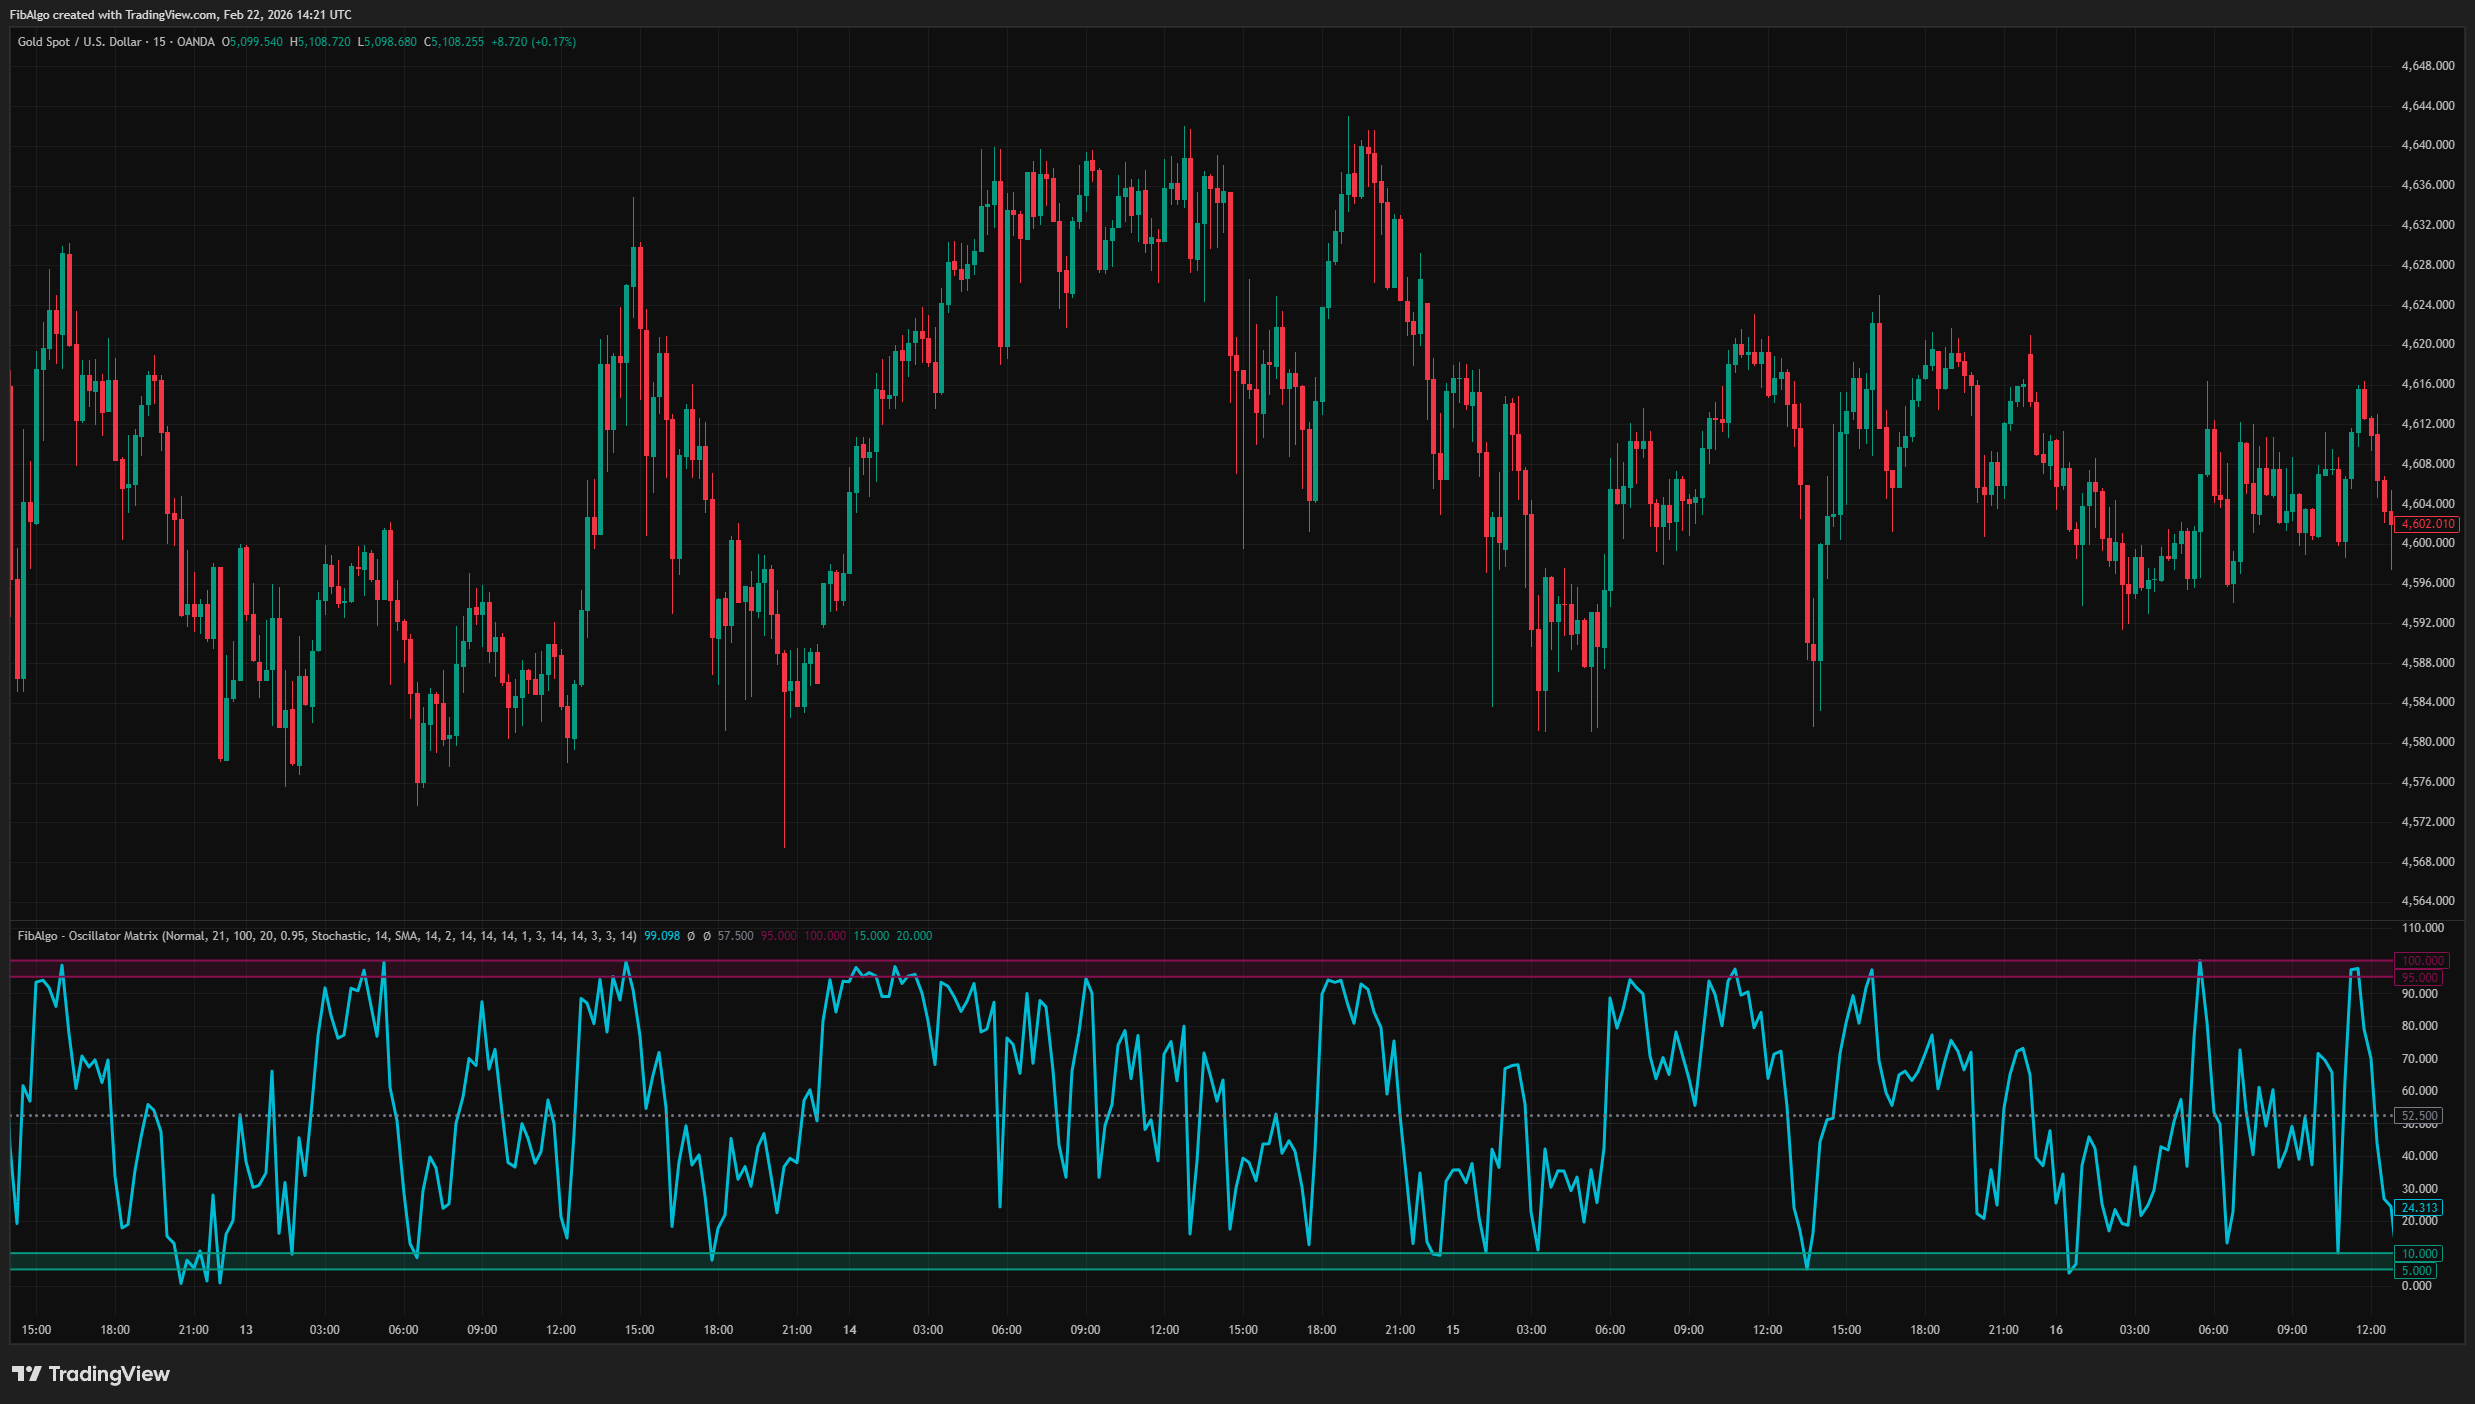
Task: Click the open value 5,099.540 in the legend
Action: [x=252, y=42]
